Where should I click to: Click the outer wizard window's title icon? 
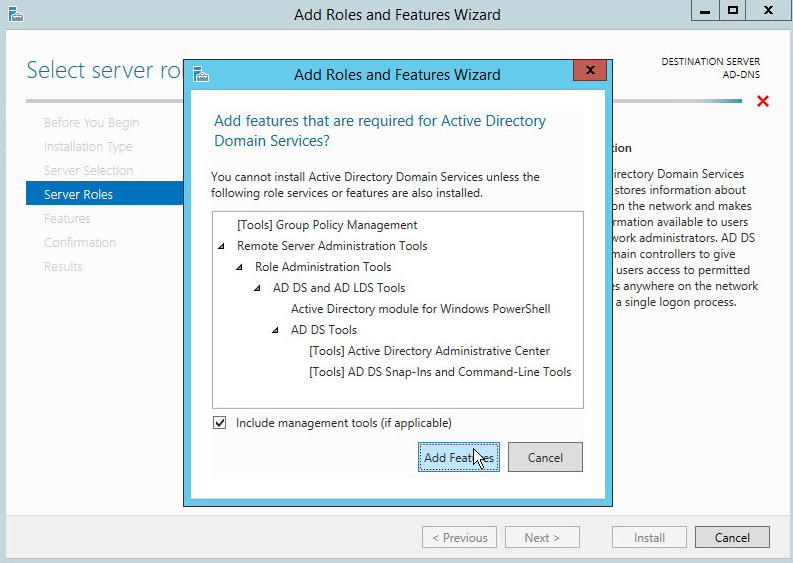click(x=14, y=14)
